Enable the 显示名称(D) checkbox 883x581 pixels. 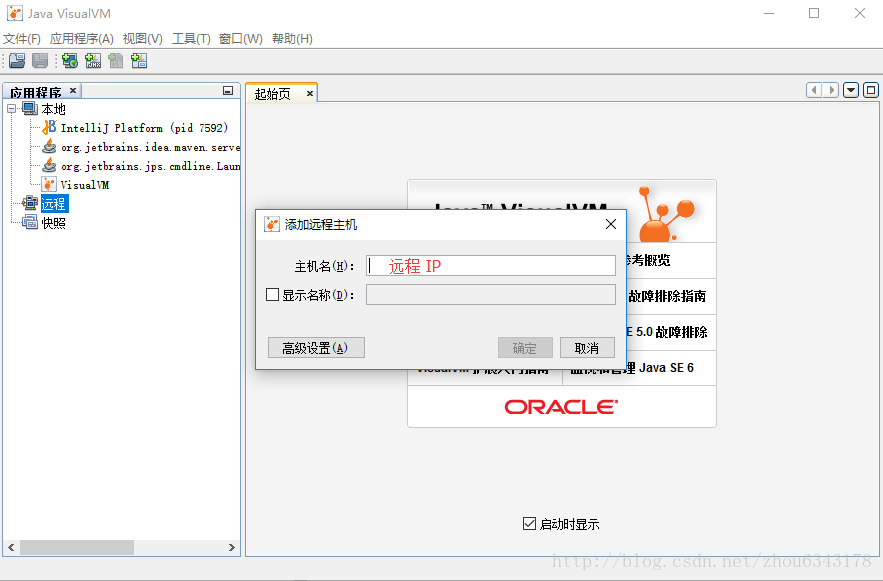pyautogui.click(x=273, y=294)
